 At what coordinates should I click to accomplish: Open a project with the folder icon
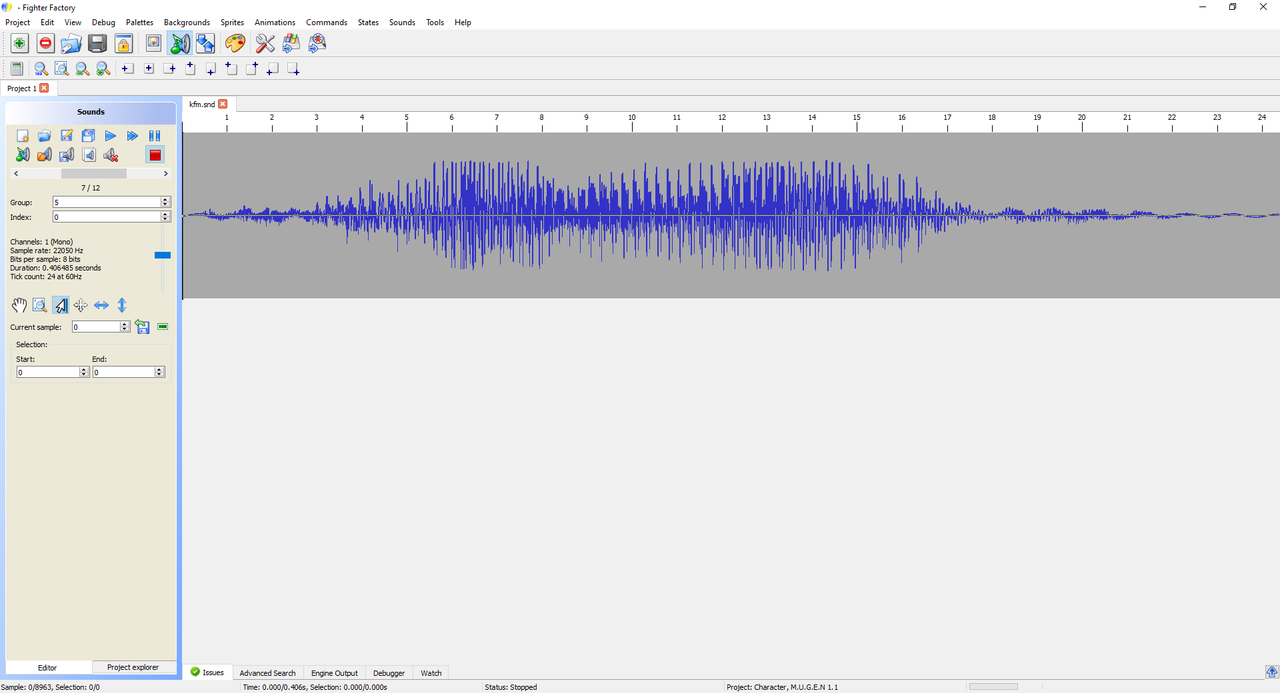tap(71, 43)
